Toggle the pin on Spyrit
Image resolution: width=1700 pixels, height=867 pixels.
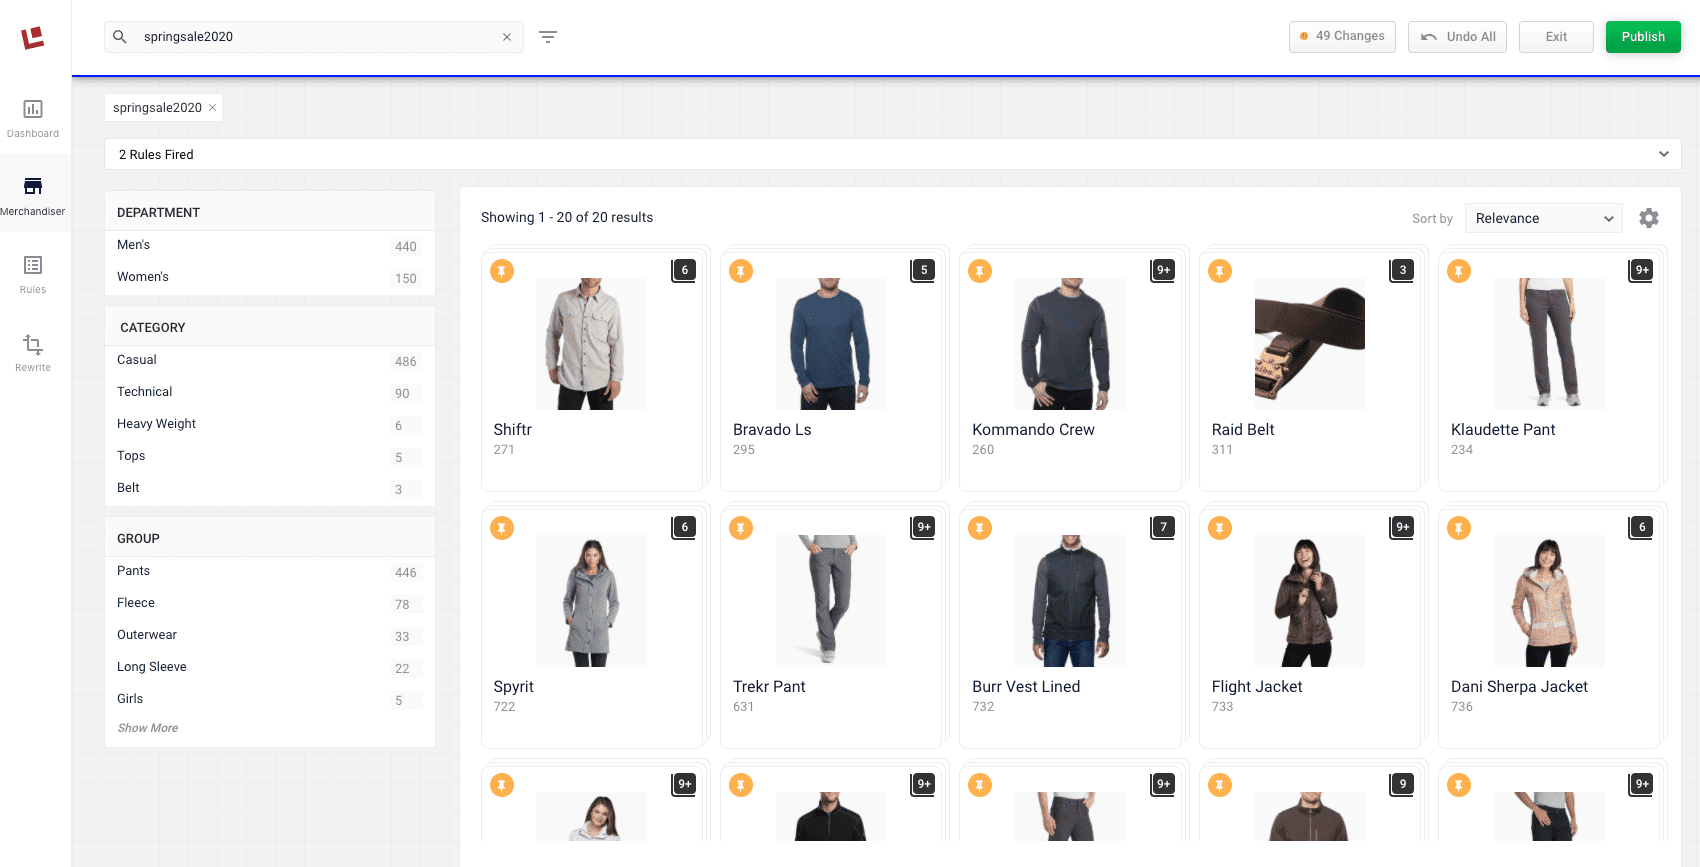(x=502, y=528)
